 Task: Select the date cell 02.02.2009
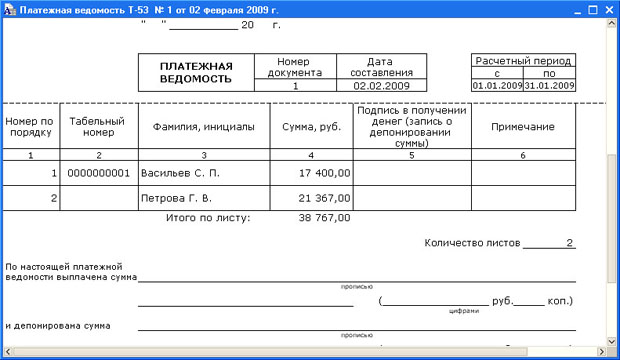382,85
